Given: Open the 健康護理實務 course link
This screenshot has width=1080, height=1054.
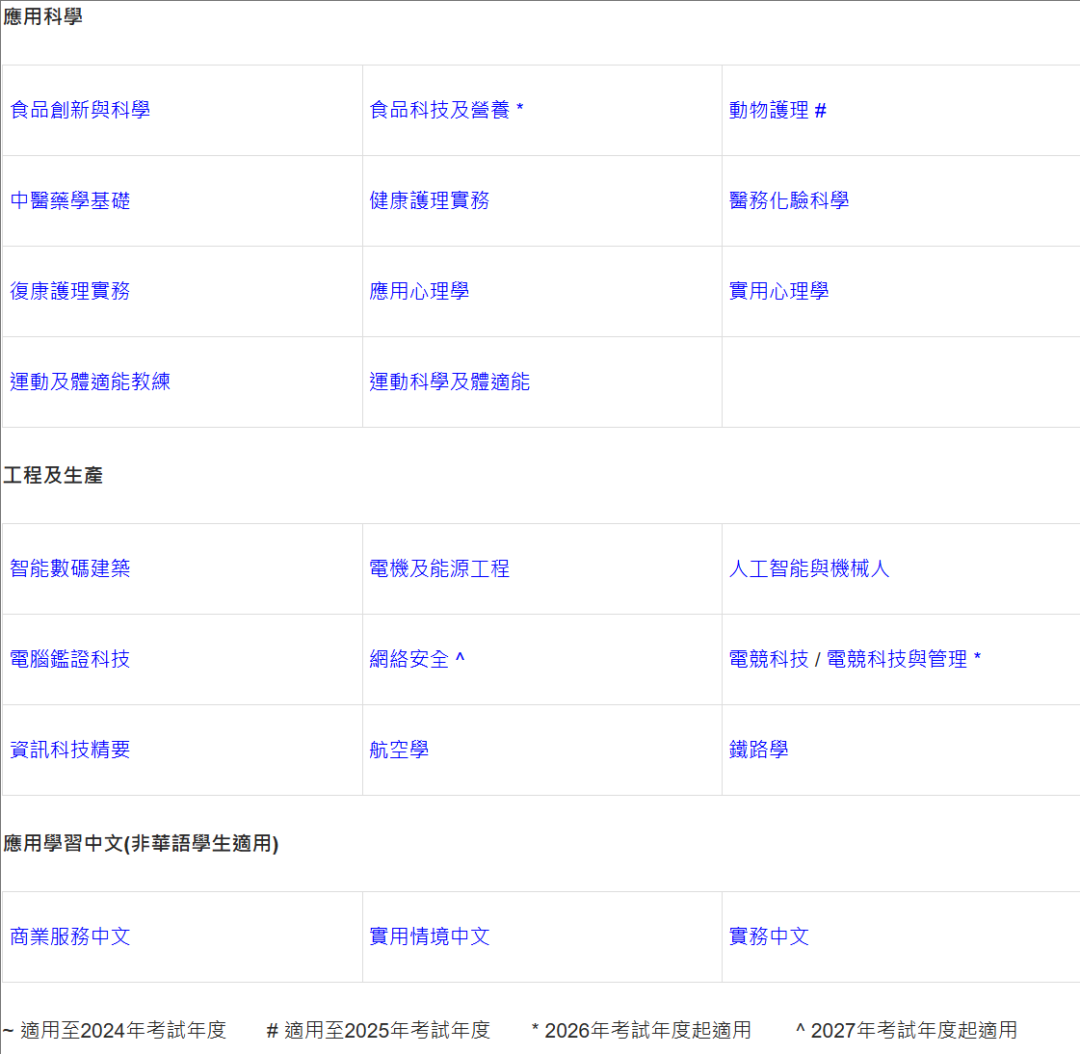Looking at the screenshot, I should point(429,200).
